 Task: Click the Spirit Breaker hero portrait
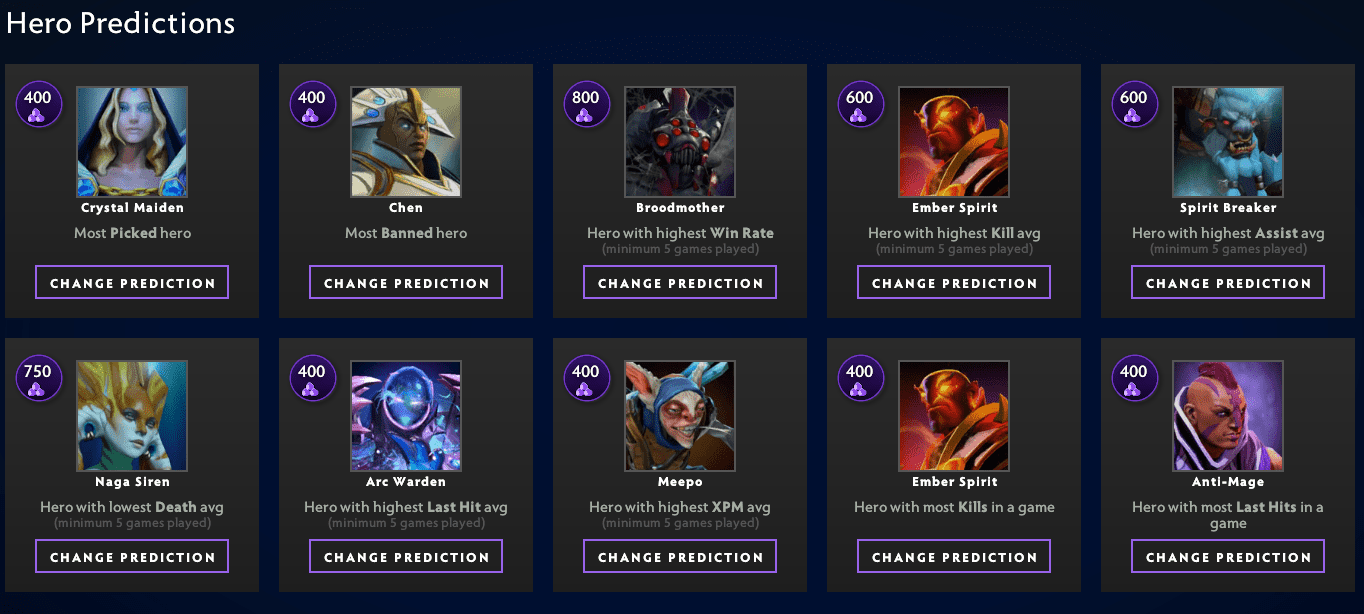(1228, 142)
